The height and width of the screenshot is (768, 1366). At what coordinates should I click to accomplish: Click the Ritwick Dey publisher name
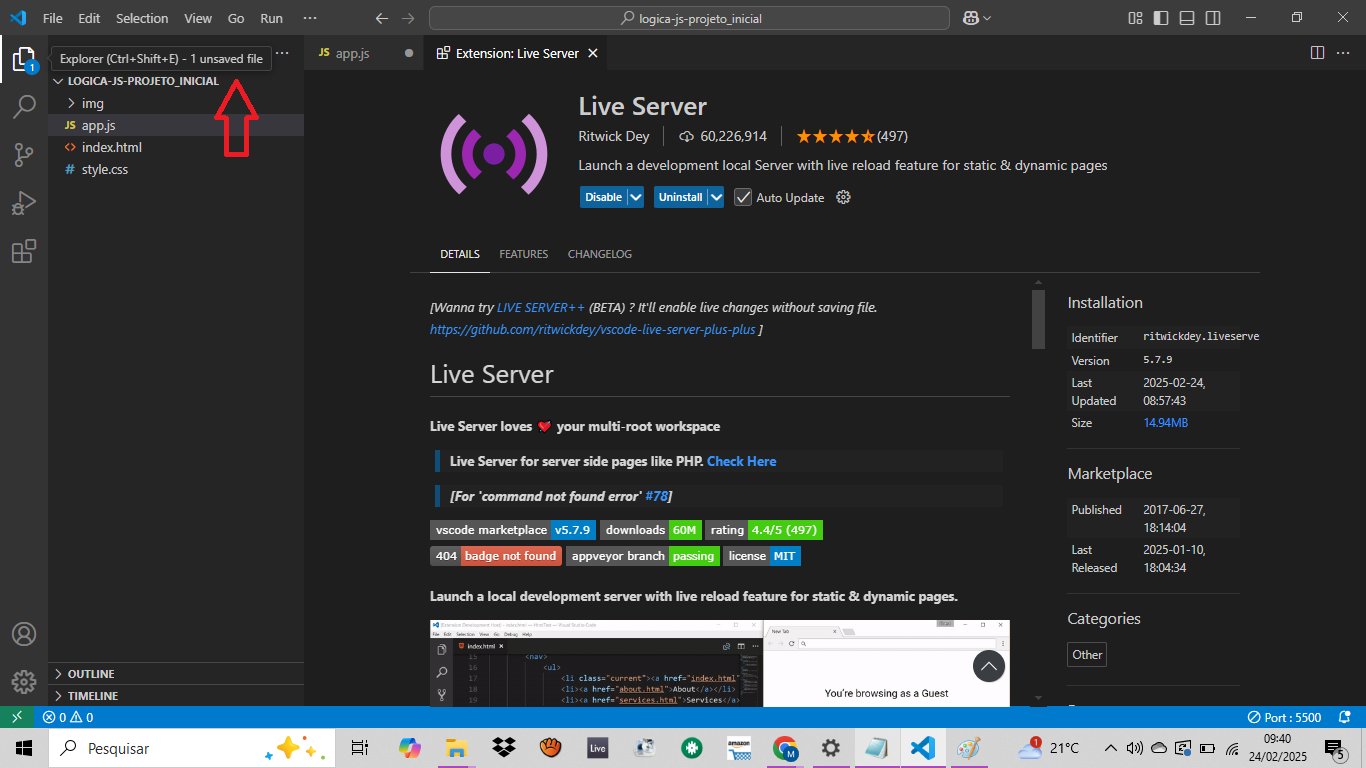614,136
